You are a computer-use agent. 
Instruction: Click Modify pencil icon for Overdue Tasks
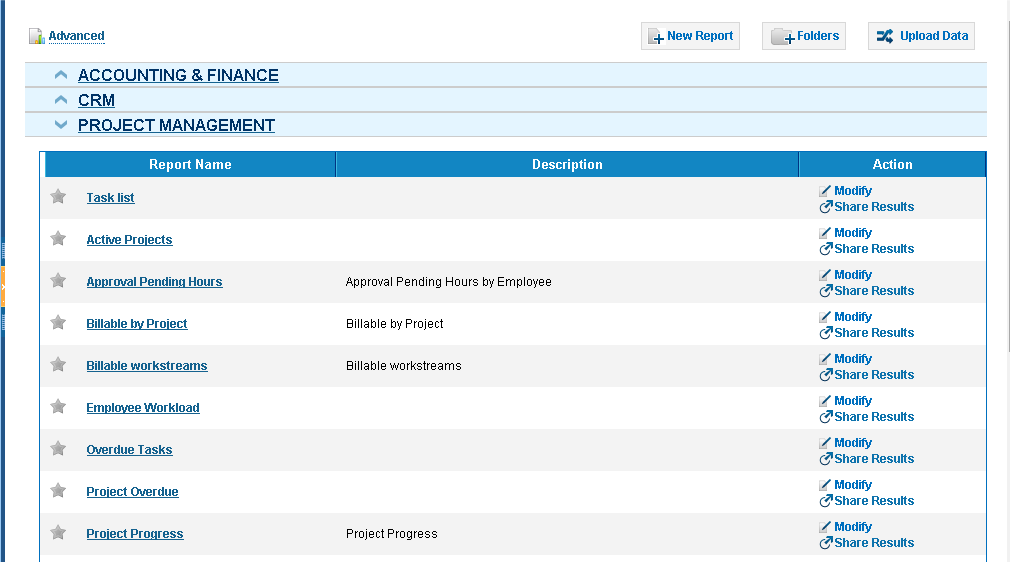click(x=825, y=443)
